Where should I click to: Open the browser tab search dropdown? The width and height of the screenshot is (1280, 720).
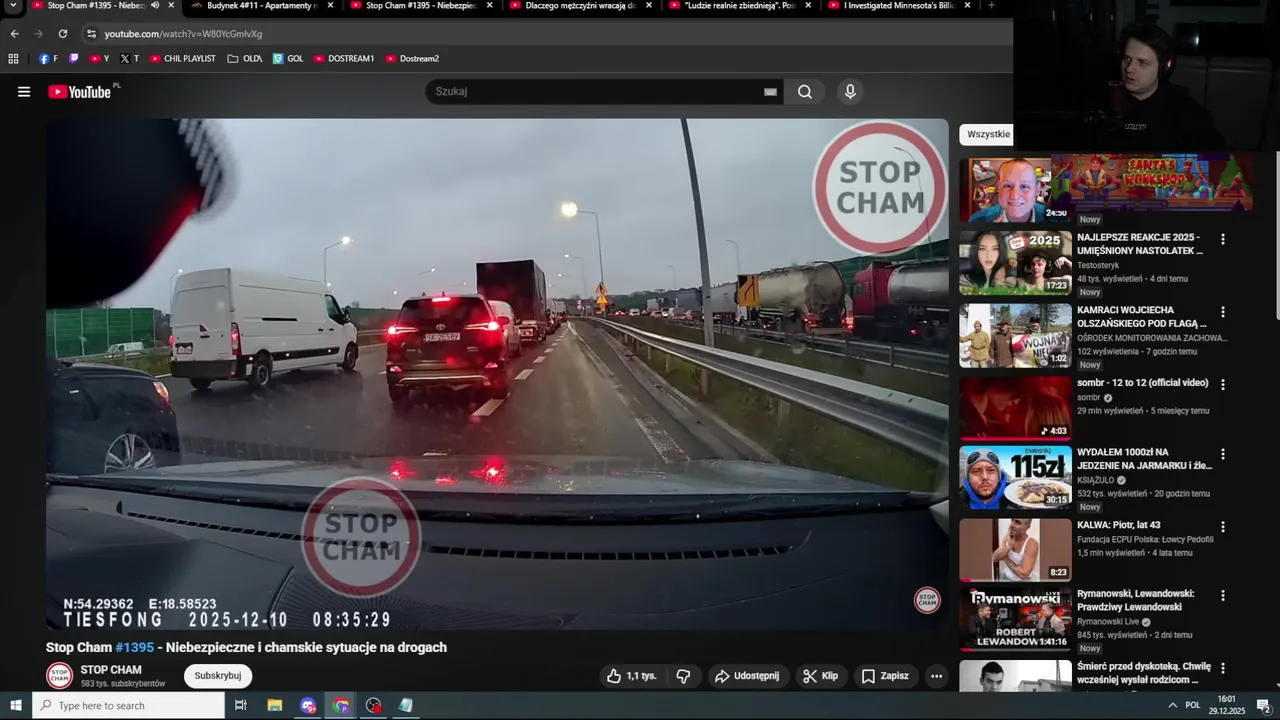[x=13, y=5]
